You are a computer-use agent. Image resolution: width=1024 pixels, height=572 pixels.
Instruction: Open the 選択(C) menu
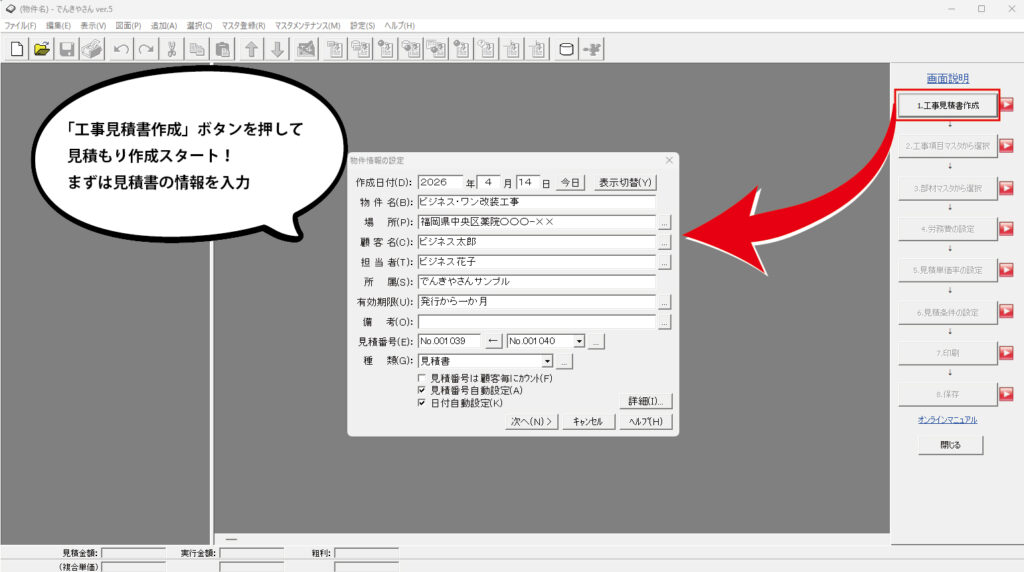pos(199,25)
